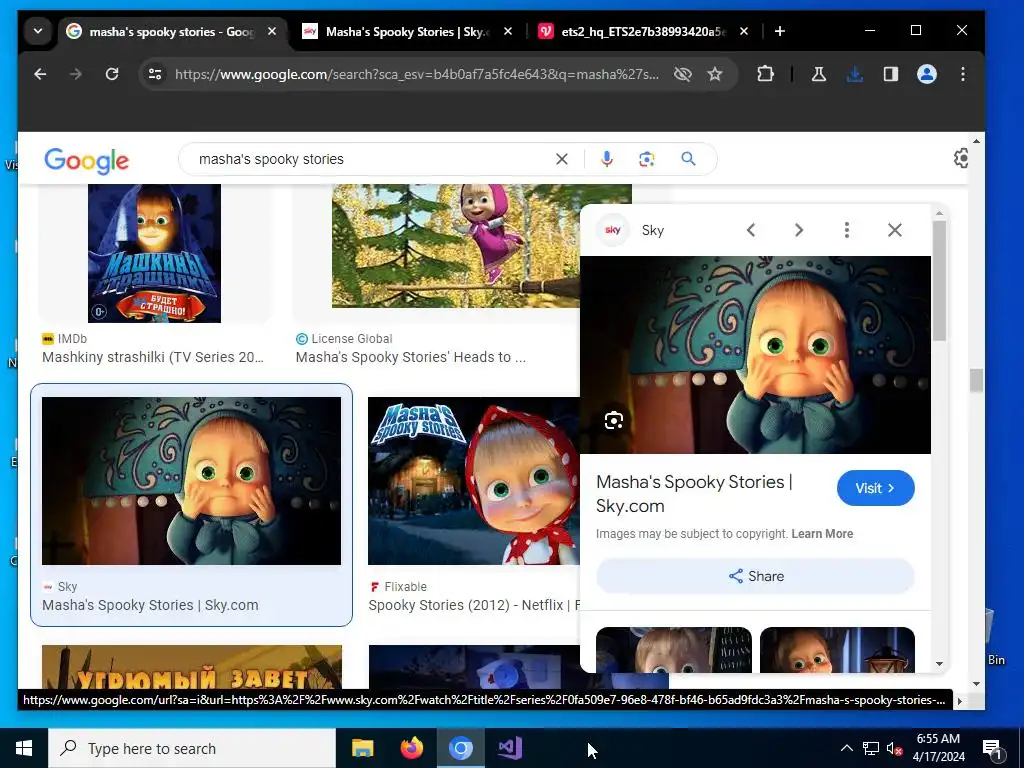Open Google quick settings gear
The image size is (1024, 768).
[x=961, y=158]
